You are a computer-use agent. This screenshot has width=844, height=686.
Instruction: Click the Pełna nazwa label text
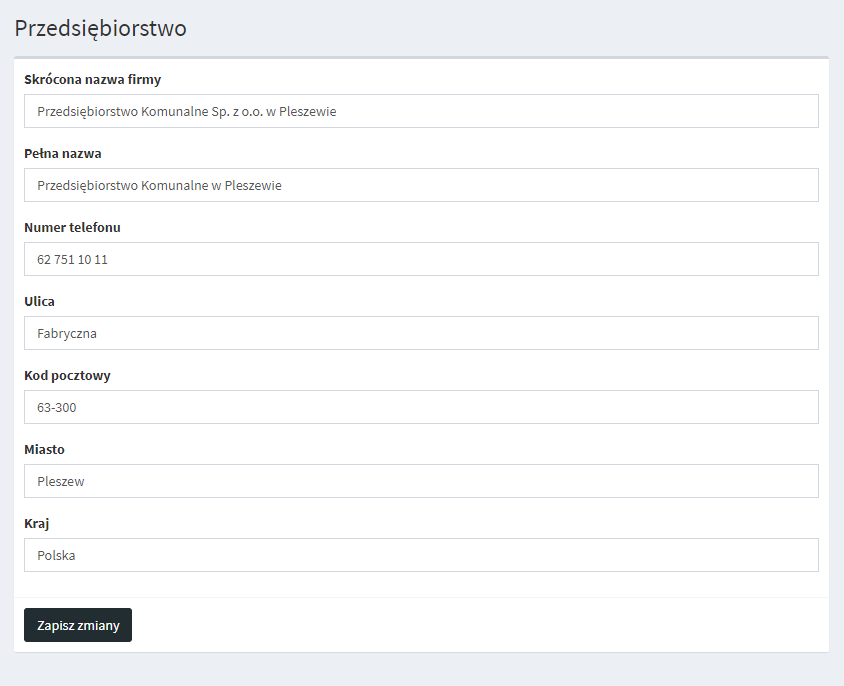click(x=62, y=154)
